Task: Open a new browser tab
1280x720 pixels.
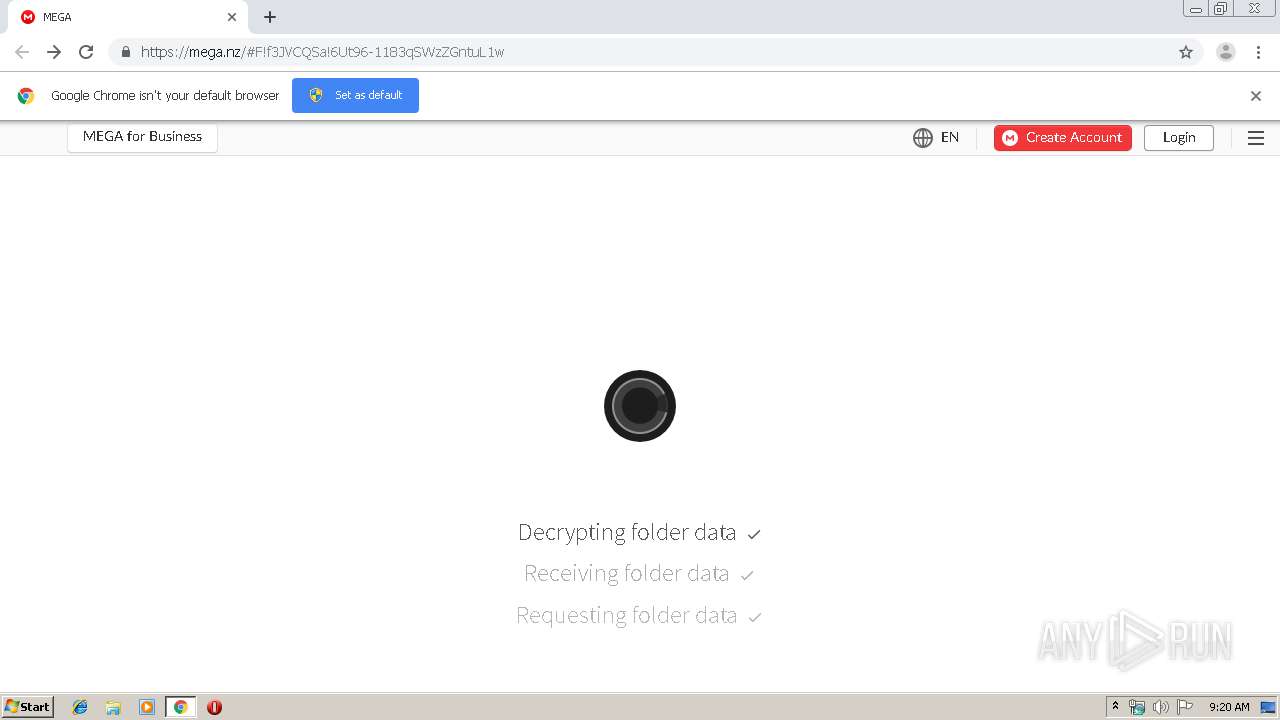Action: [x=270, y=17]
